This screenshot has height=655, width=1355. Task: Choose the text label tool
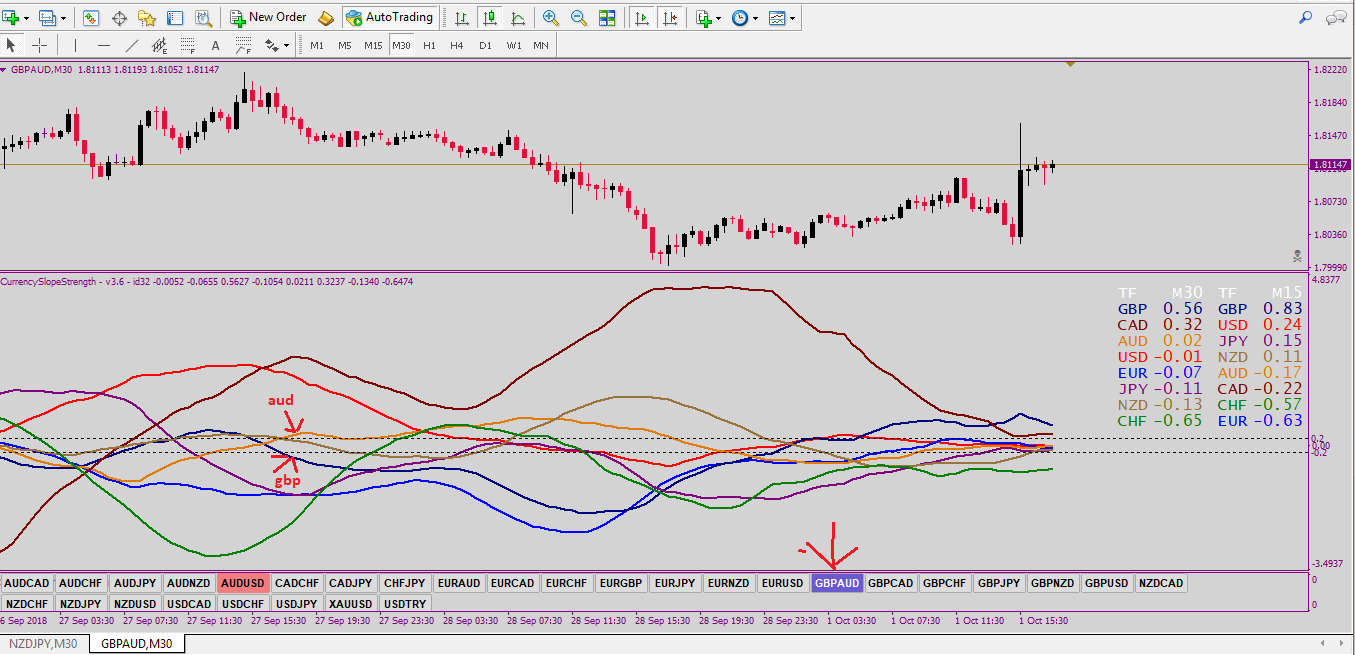tap(215, 45)
